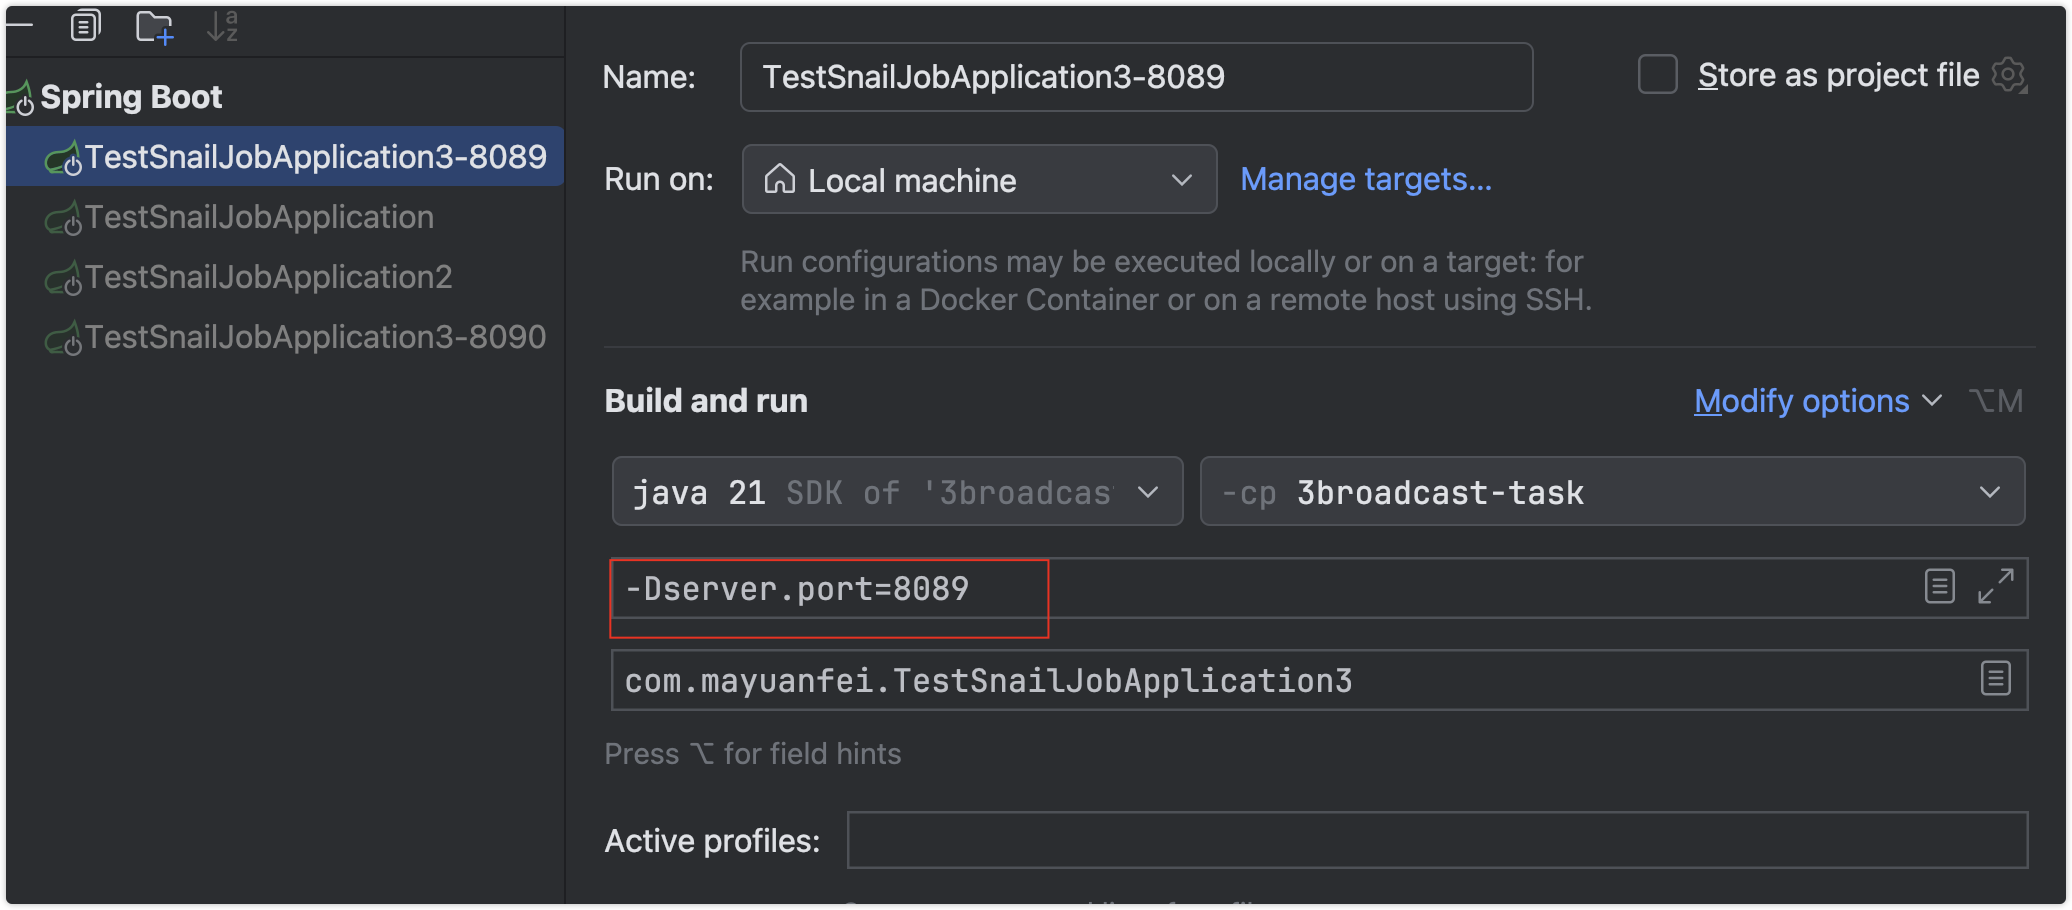
Task: Open gear settings next to Store as project file
Action: pos(2009,75)
